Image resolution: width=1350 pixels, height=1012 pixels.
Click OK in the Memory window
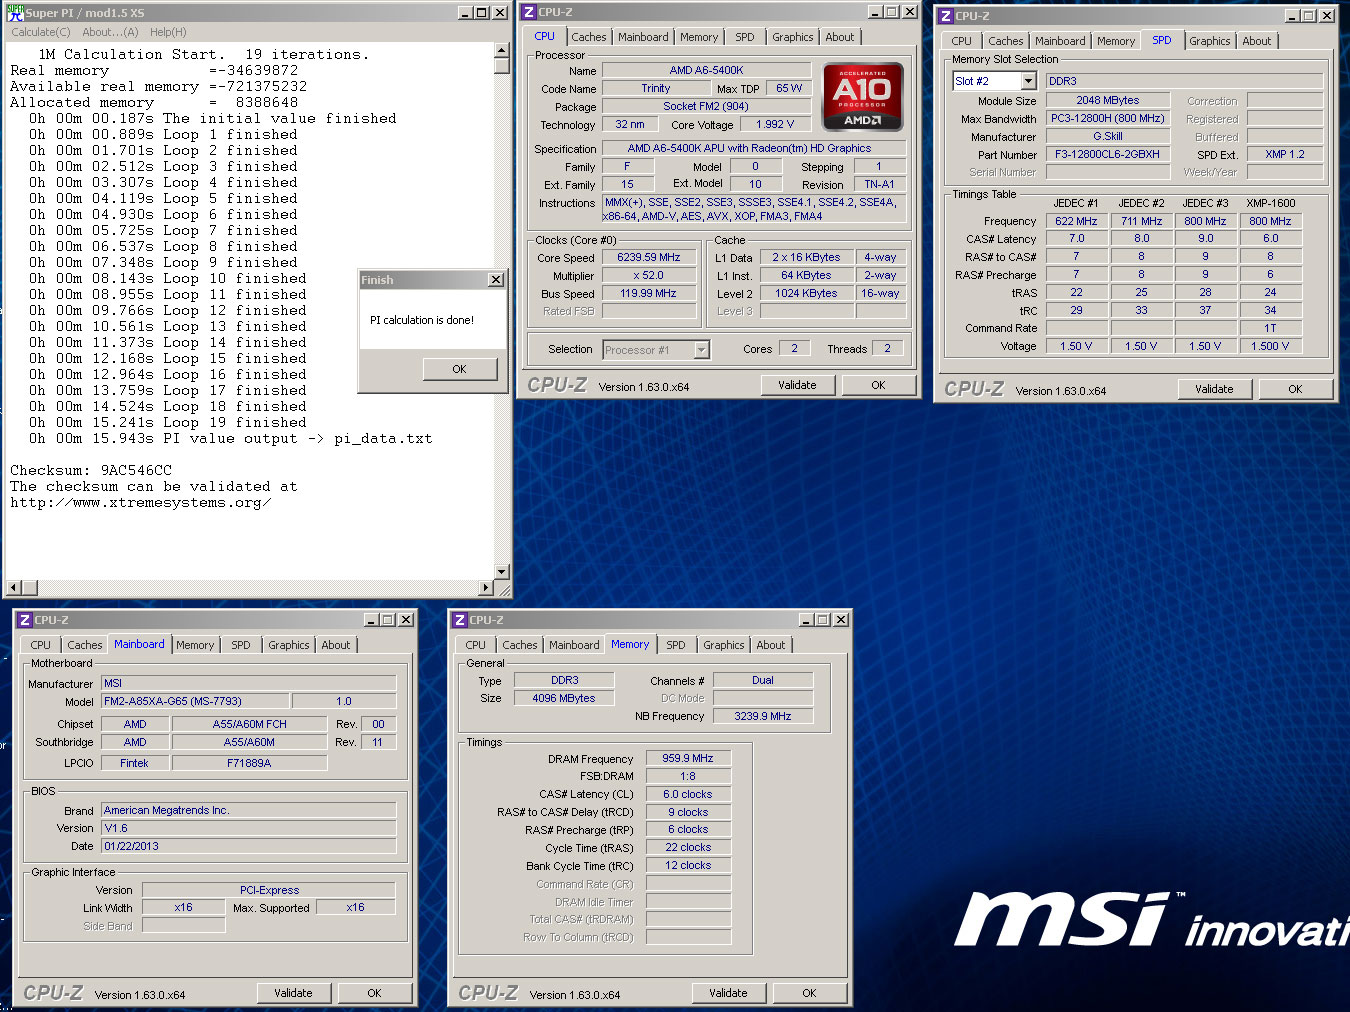[x=809, y=993]
